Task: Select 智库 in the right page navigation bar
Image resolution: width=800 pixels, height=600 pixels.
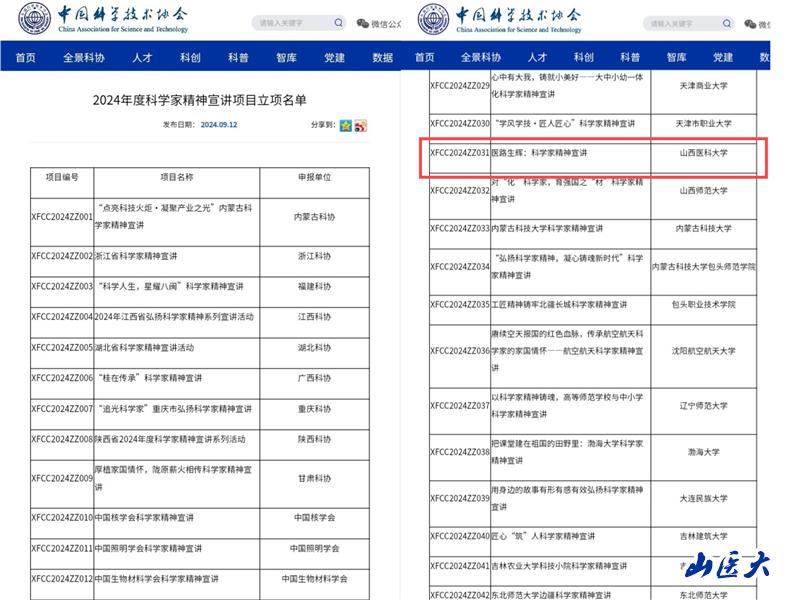Action: (677, 58)
